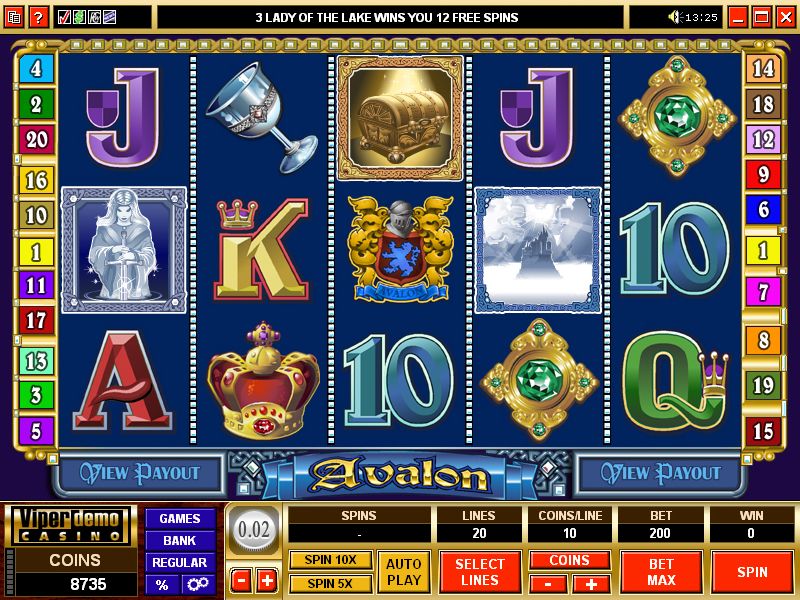
Task: Click the Lady of the Lake symbol
Action: click(x=124, y=250)
